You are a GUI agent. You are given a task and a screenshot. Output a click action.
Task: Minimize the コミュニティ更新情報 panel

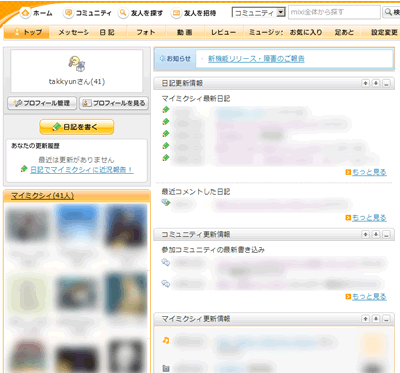(x=386, y=234)
